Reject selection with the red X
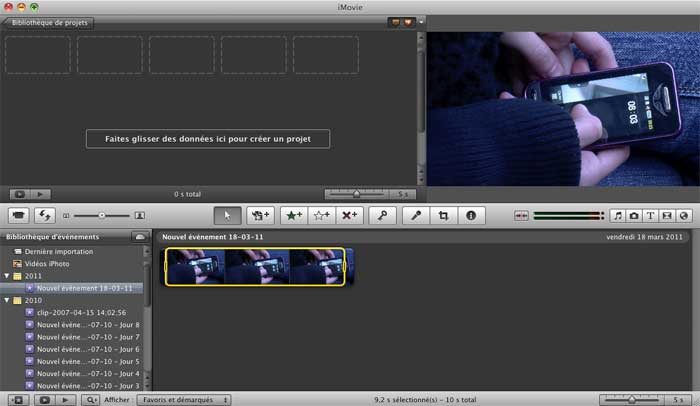 point(349,215)
